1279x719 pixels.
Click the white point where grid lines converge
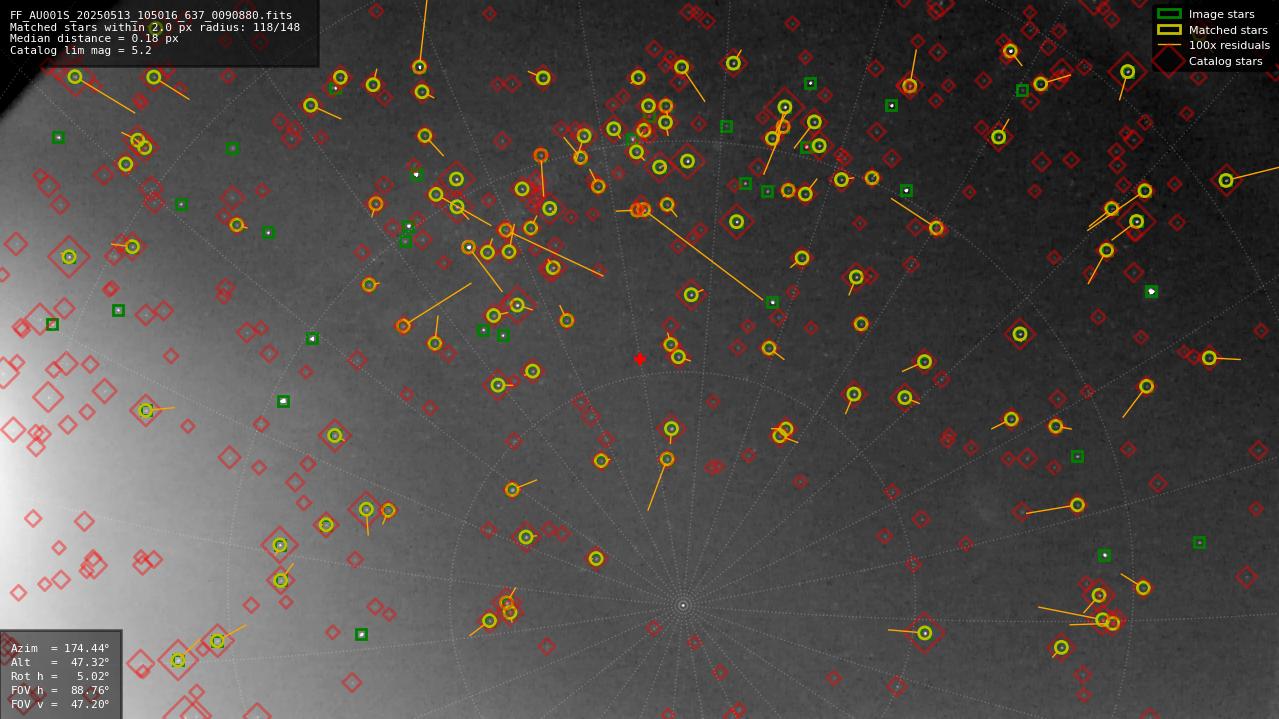(683, 605)
